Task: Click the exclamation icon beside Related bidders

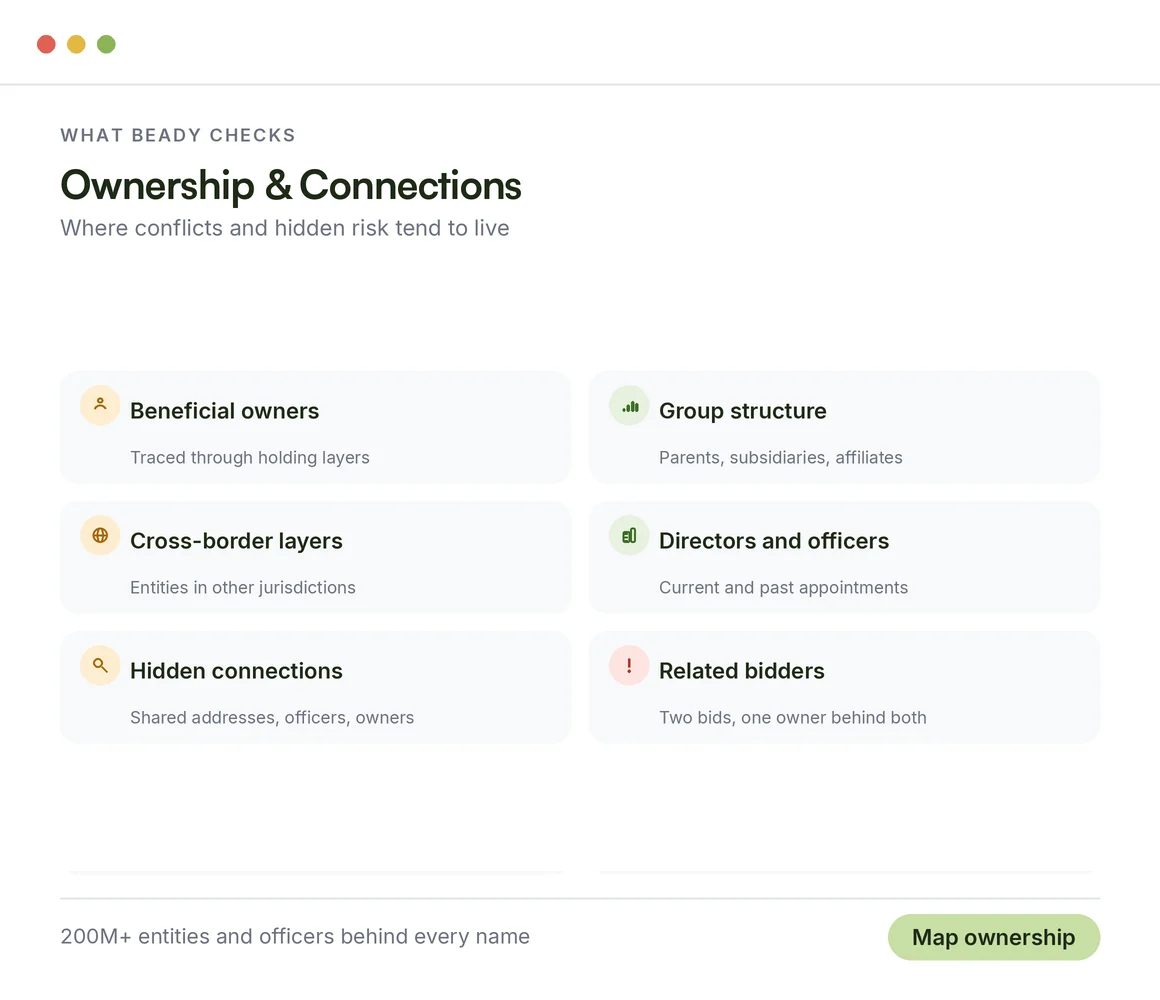Action: pos(629,665)
